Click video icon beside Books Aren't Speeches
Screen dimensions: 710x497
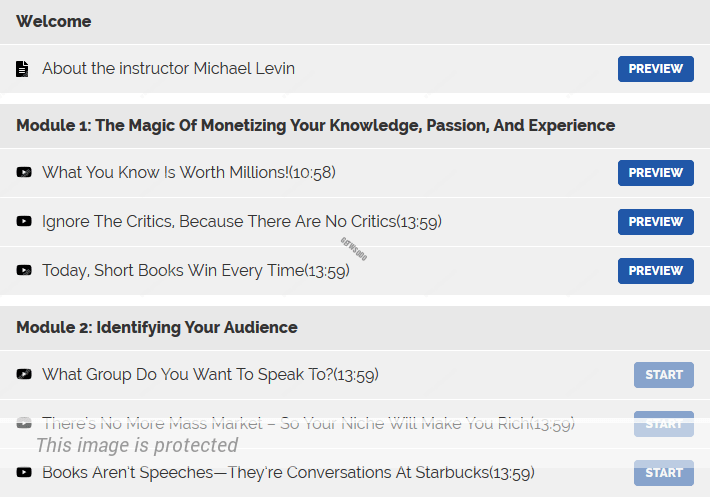(x=24, y=472)
